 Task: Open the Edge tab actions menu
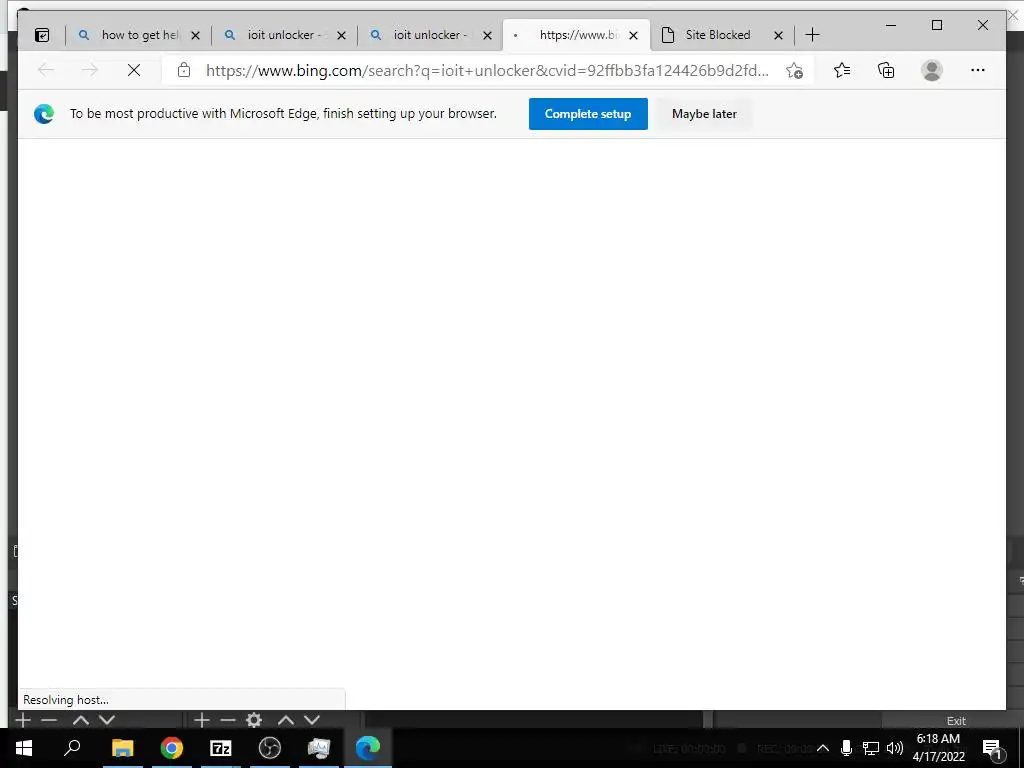pos(42,35)
